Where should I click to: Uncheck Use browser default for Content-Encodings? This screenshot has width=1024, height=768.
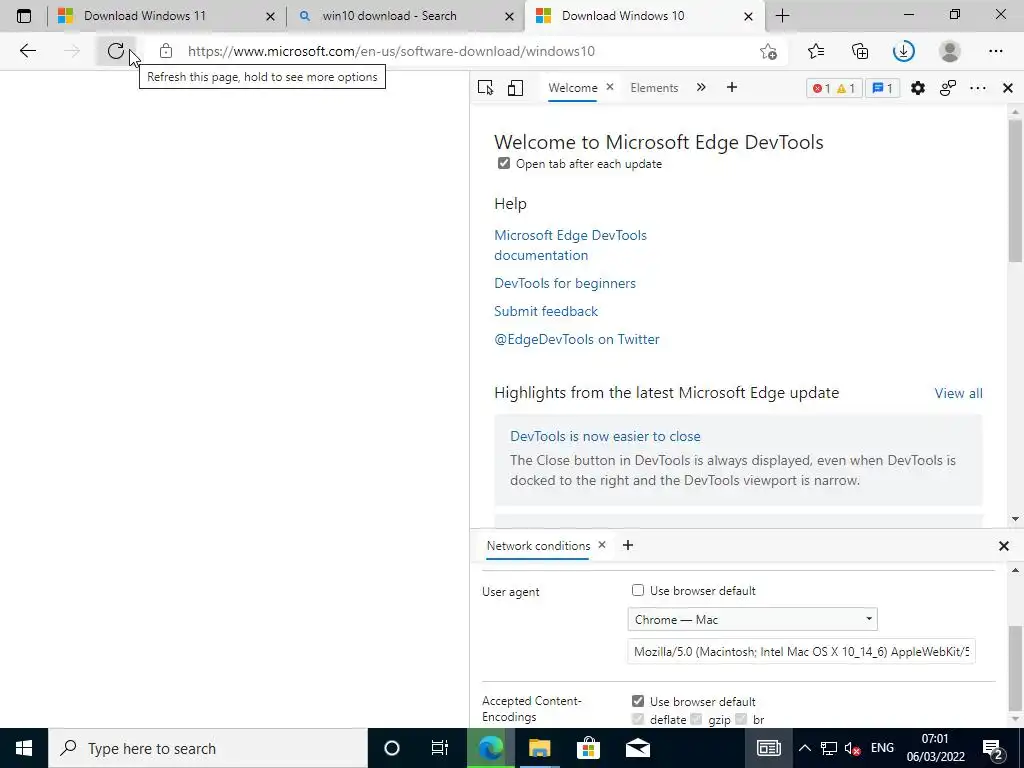coord(637,701)
